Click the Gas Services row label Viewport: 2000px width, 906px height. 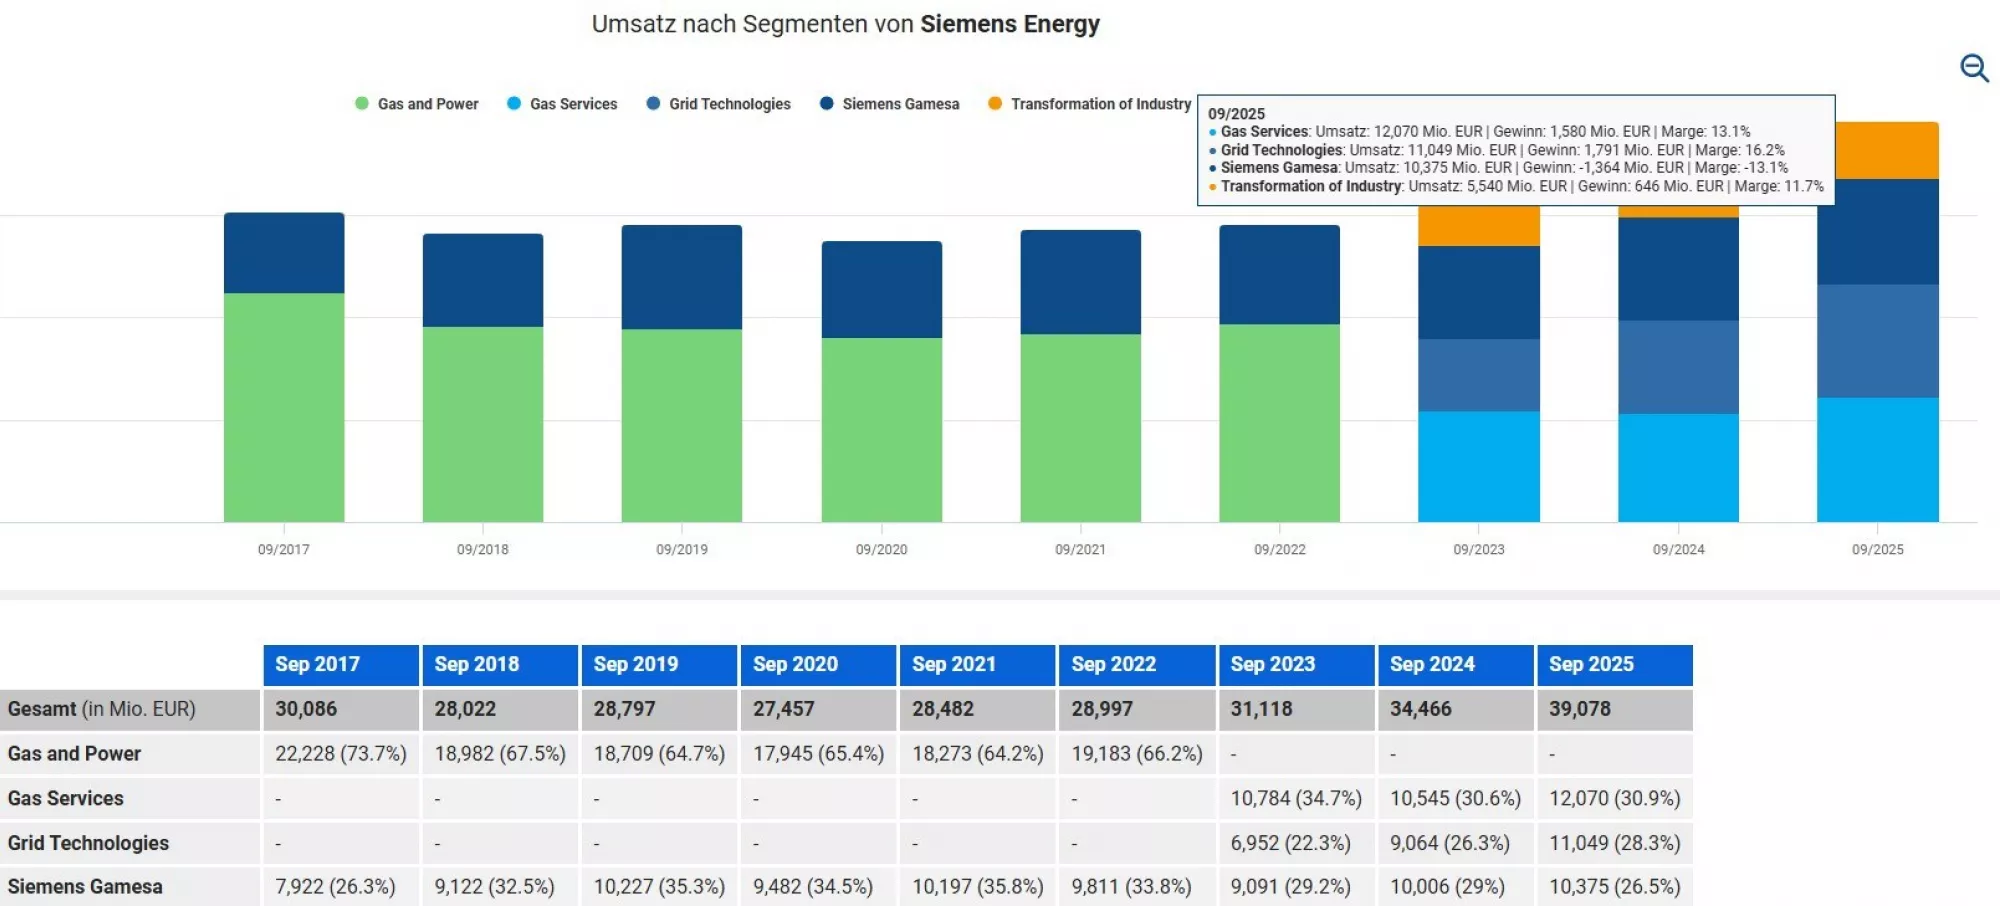tap(66, 799)
